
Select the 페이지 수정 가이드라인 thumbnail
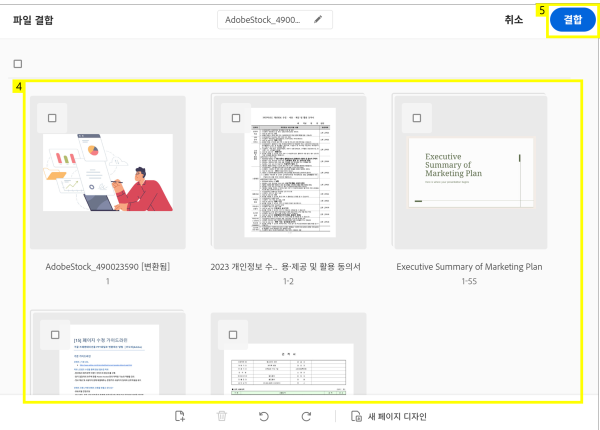pyautogui.click(x=108, y=353)
